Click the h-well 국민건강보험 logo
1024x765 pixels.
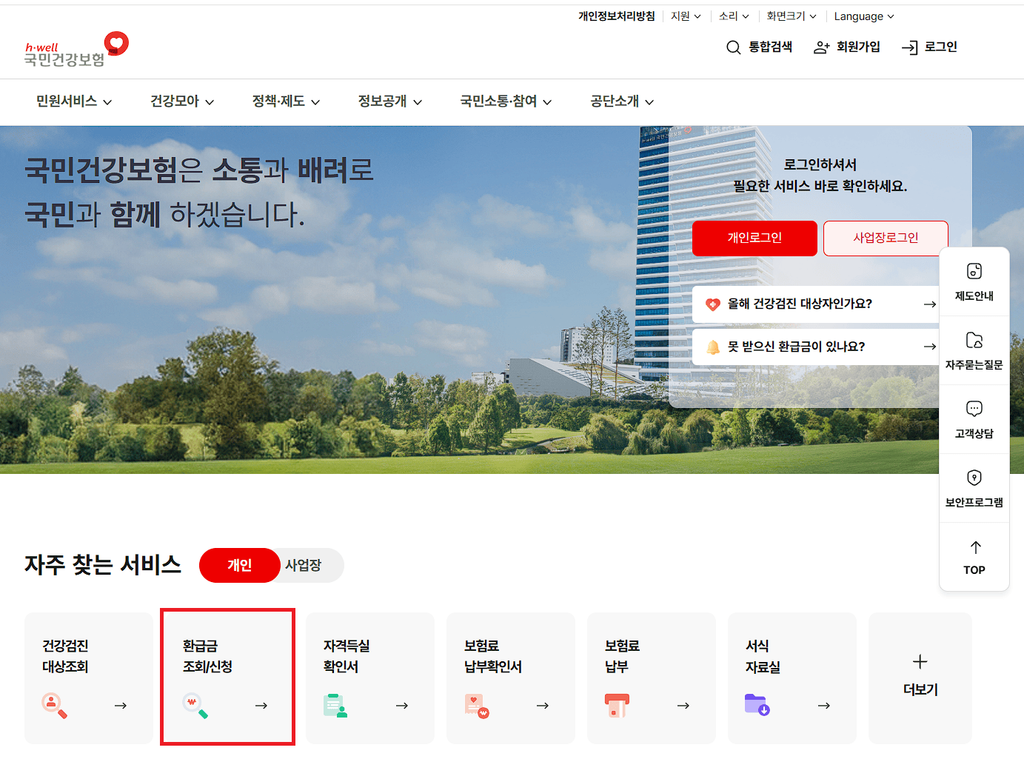[76, 49]
